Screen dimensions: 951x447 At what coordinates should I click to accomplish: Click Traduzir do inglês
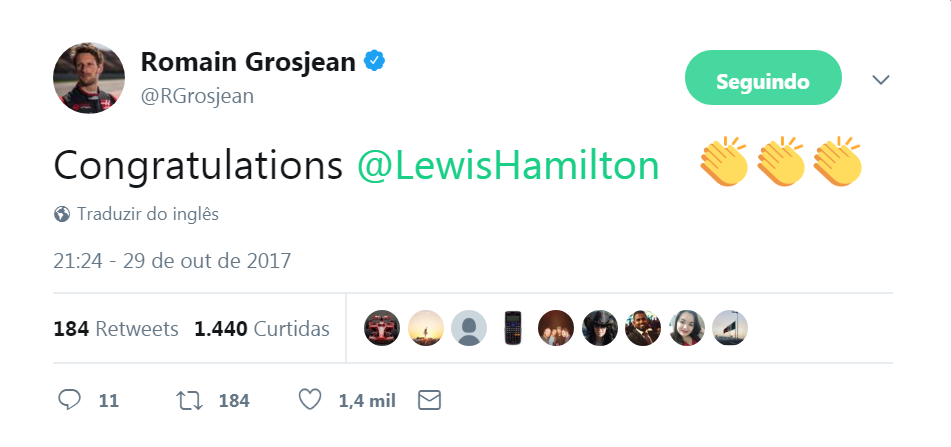tap(148, 214)
